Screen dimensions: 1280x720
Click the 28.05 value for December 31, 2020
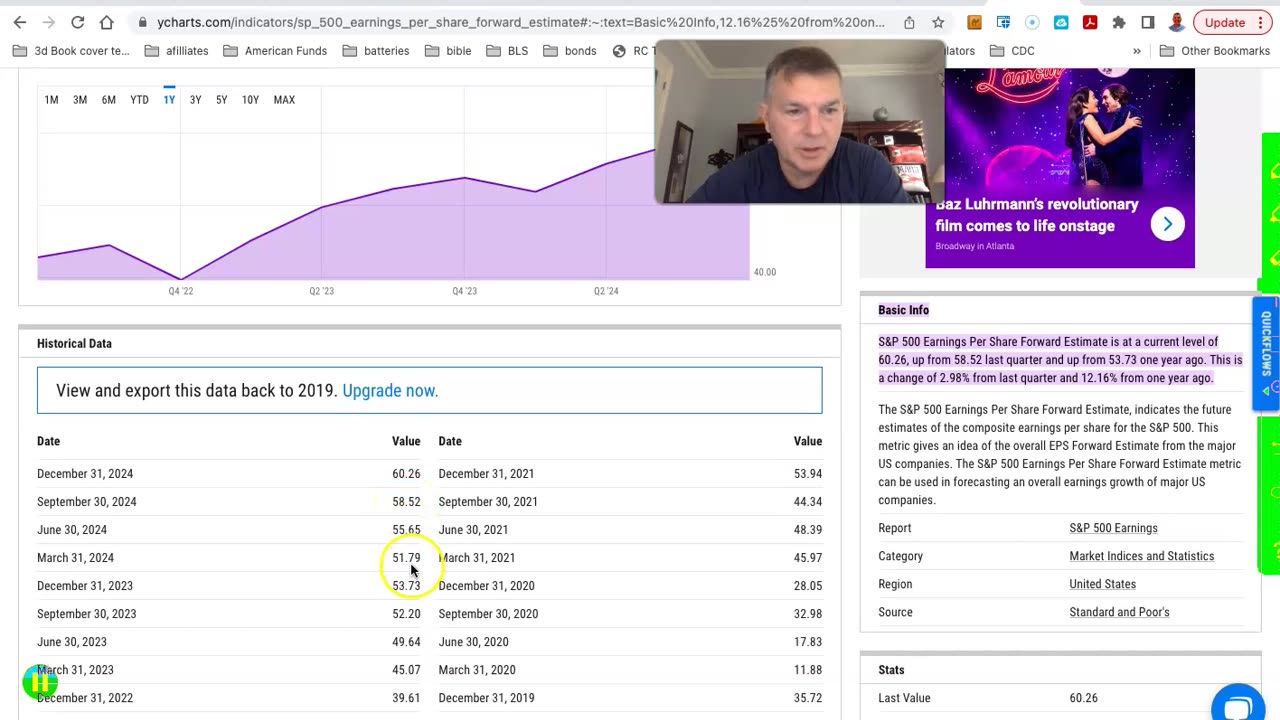808,586
